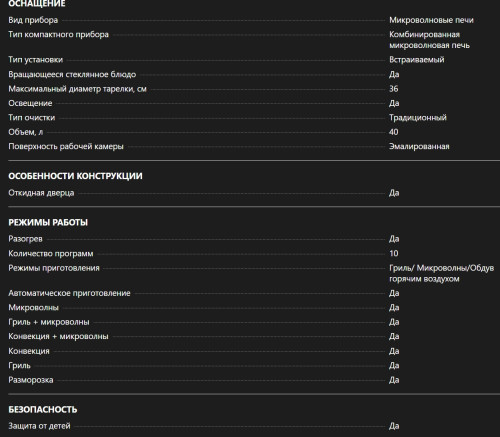
Task: Click the Тип очистки label
Action: (x=32, y=118)
